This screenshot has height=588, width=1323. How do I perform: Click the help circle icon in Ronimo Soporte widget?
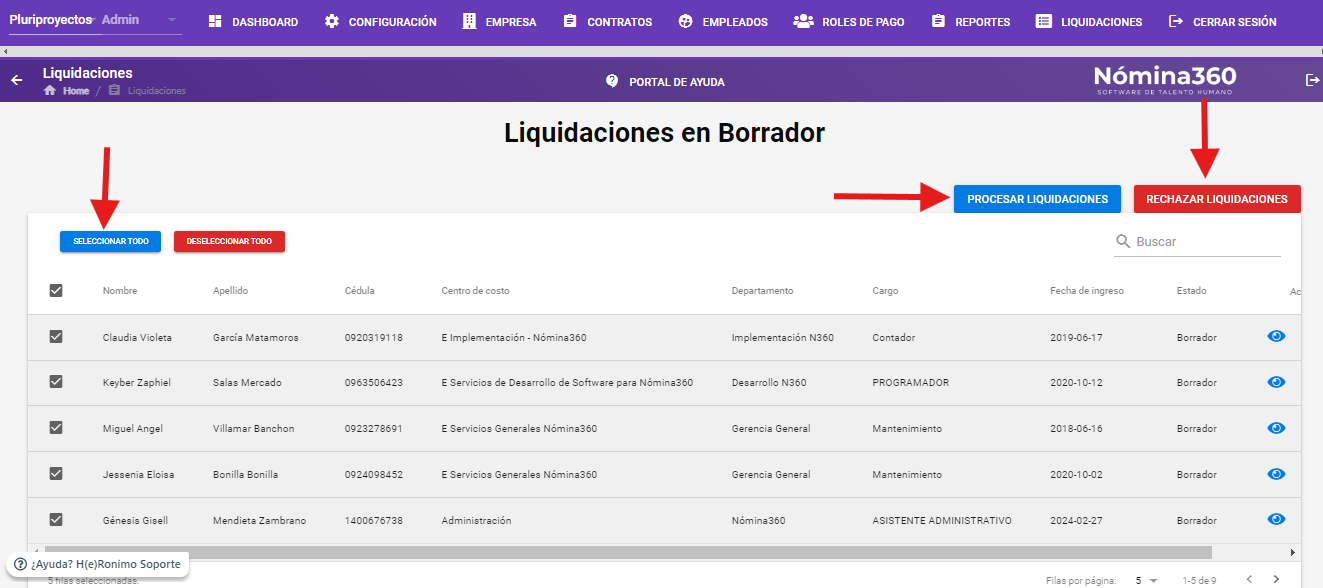pyautogui.click(x=20, y=564)
